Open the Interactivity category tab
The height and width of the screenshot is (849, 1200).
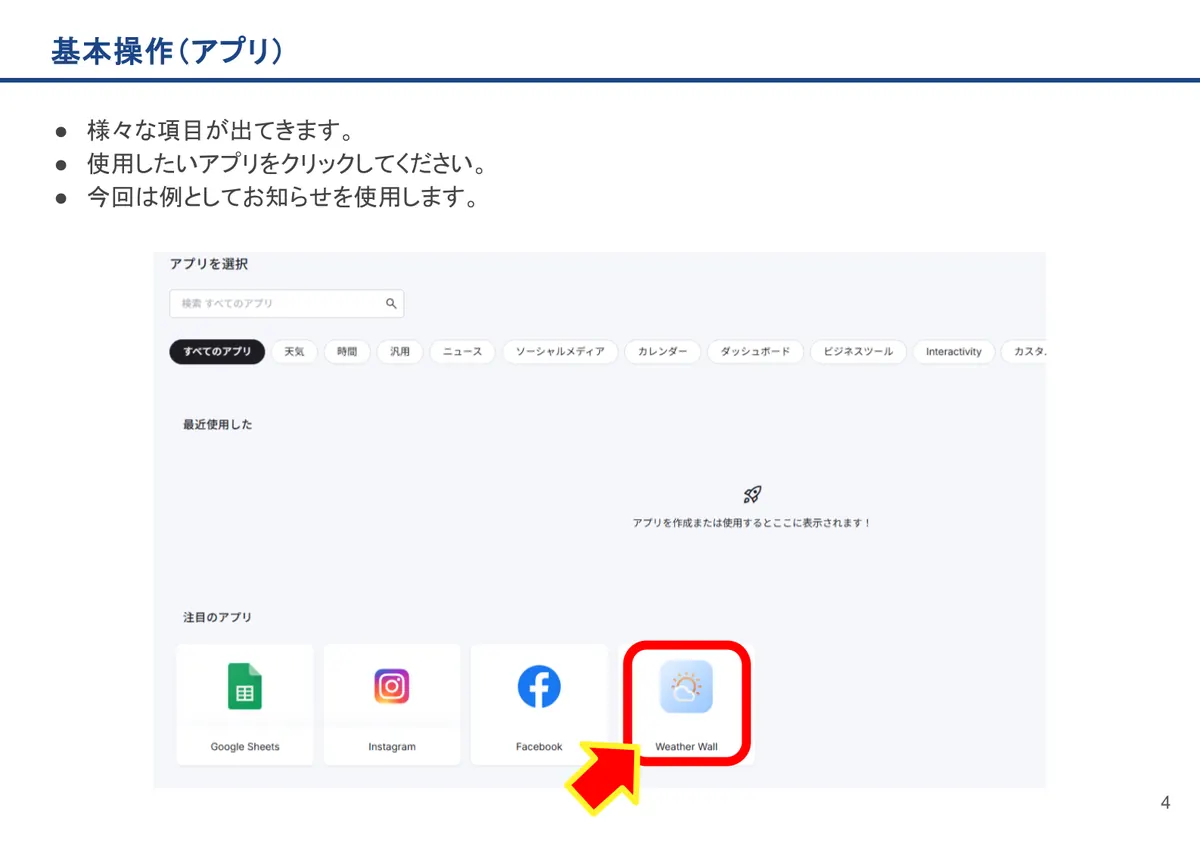coord(954,352)
